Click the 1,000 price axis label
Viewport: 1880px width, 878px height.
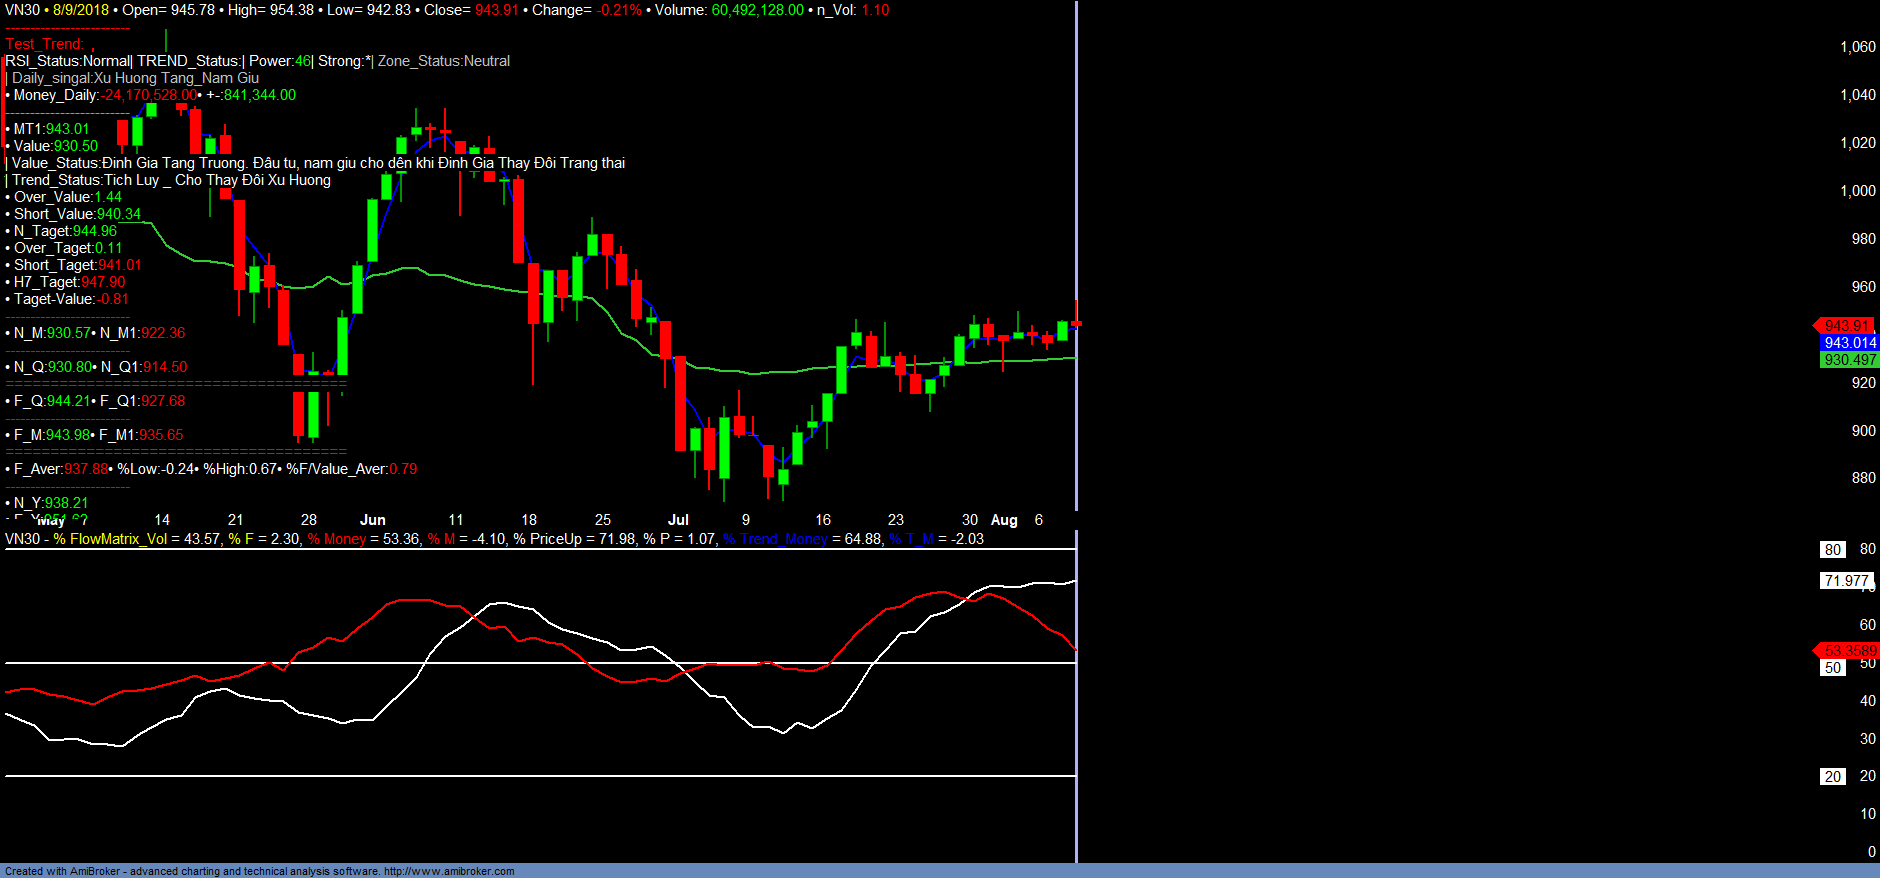[x=1858, y=191]
